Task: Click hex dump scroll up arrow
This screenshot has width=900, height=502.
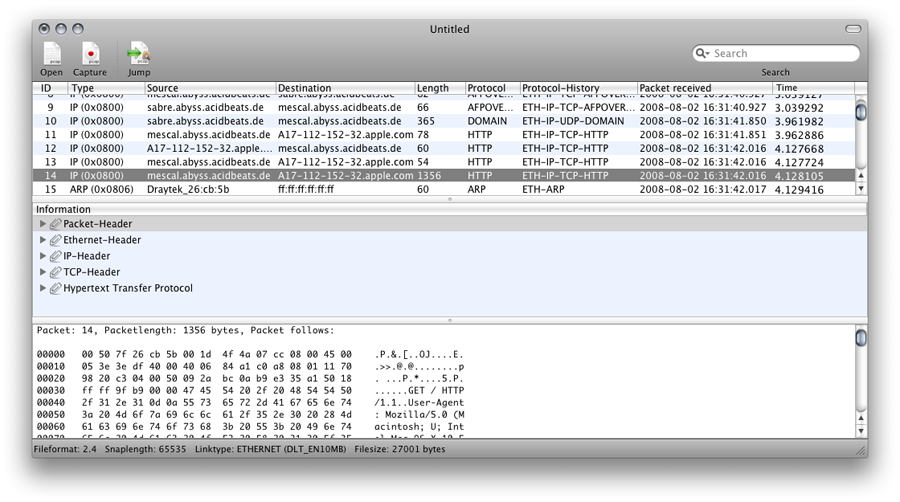Action: [861, 418]
